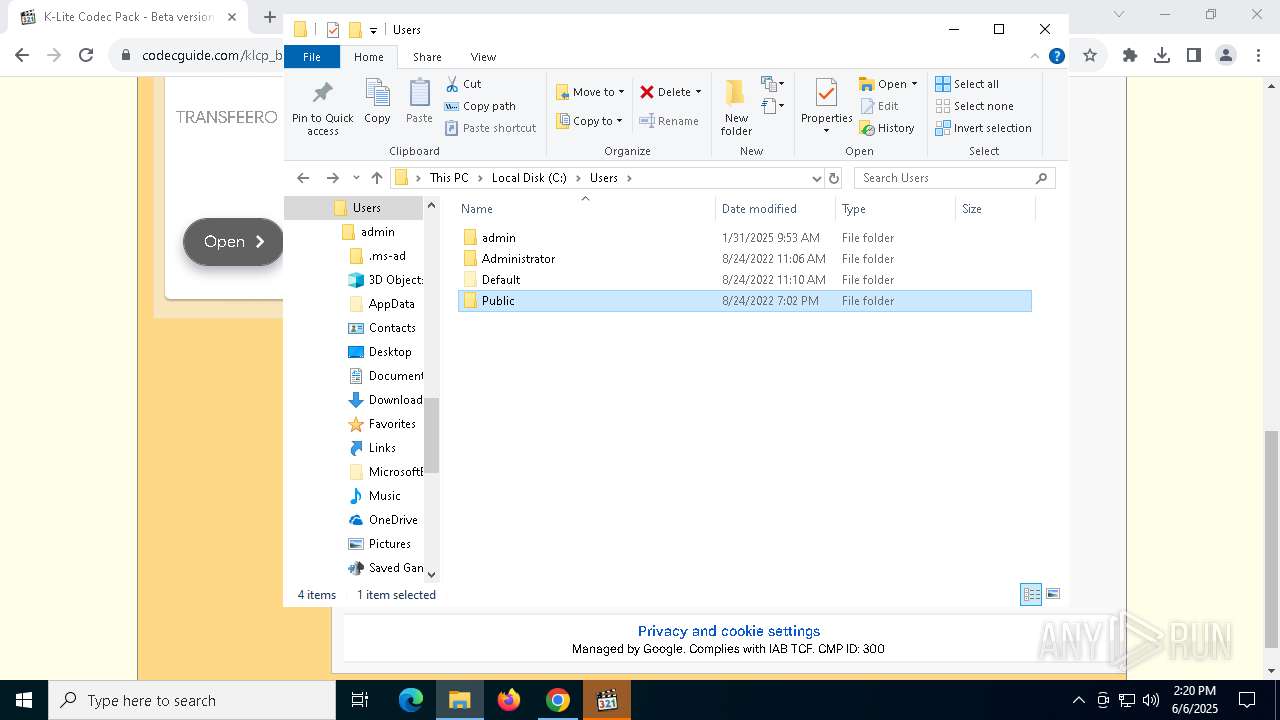Viewport: 1280px width, 720px height.
Task: Create a New folder
Action: coord(736,107)
